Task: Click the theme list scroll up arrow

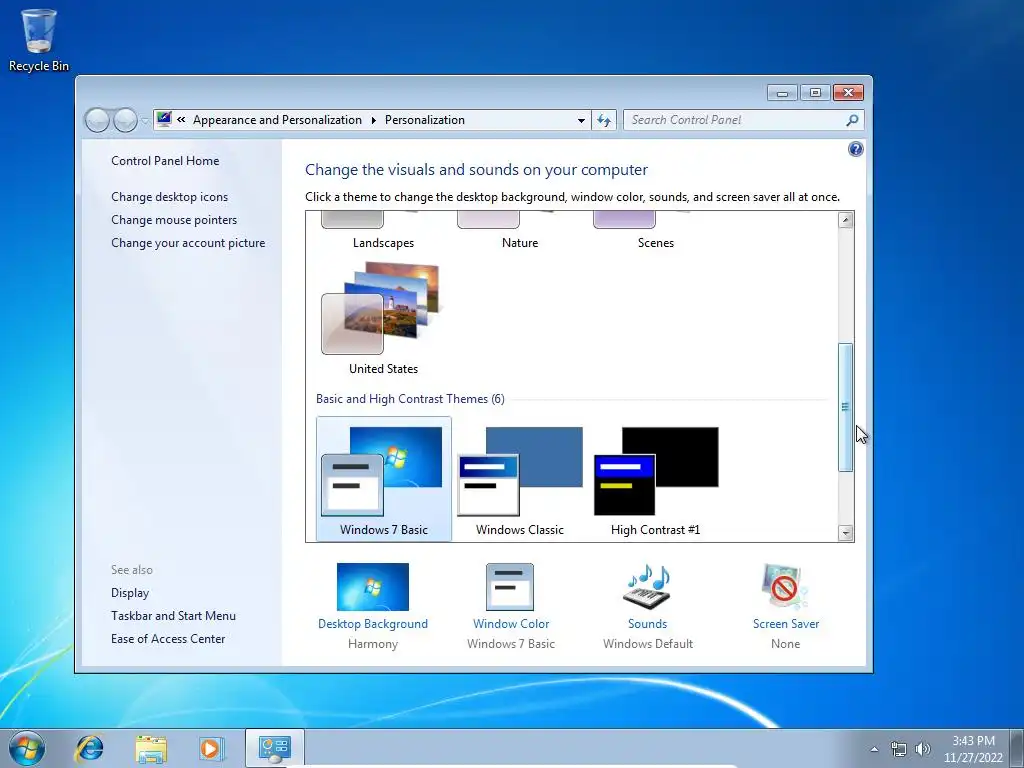Action: tap(845, 219)
